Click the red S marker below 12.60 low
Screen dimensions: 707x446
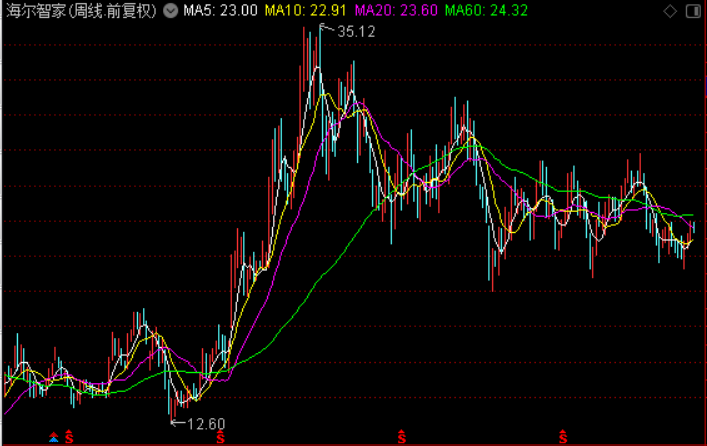click(220, 436)
